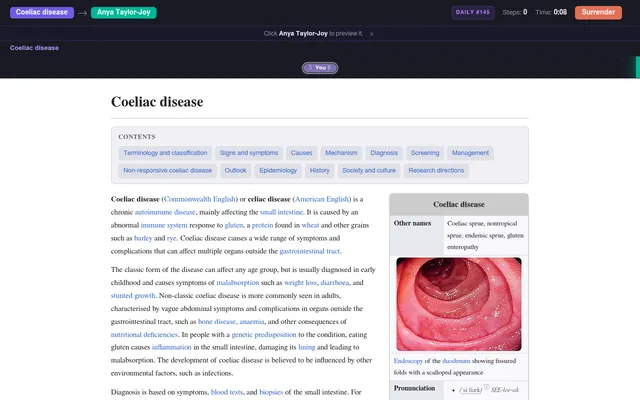Open the Endoscopy link in image caption
This screenshot has height=400, width=640.
click(x=408, y=361)
